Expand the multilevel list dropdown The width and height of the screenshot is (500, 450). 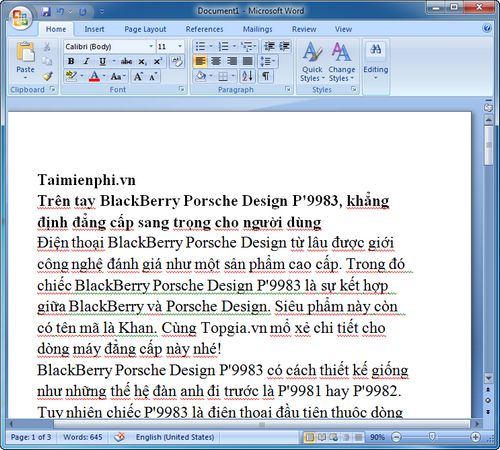255,46
